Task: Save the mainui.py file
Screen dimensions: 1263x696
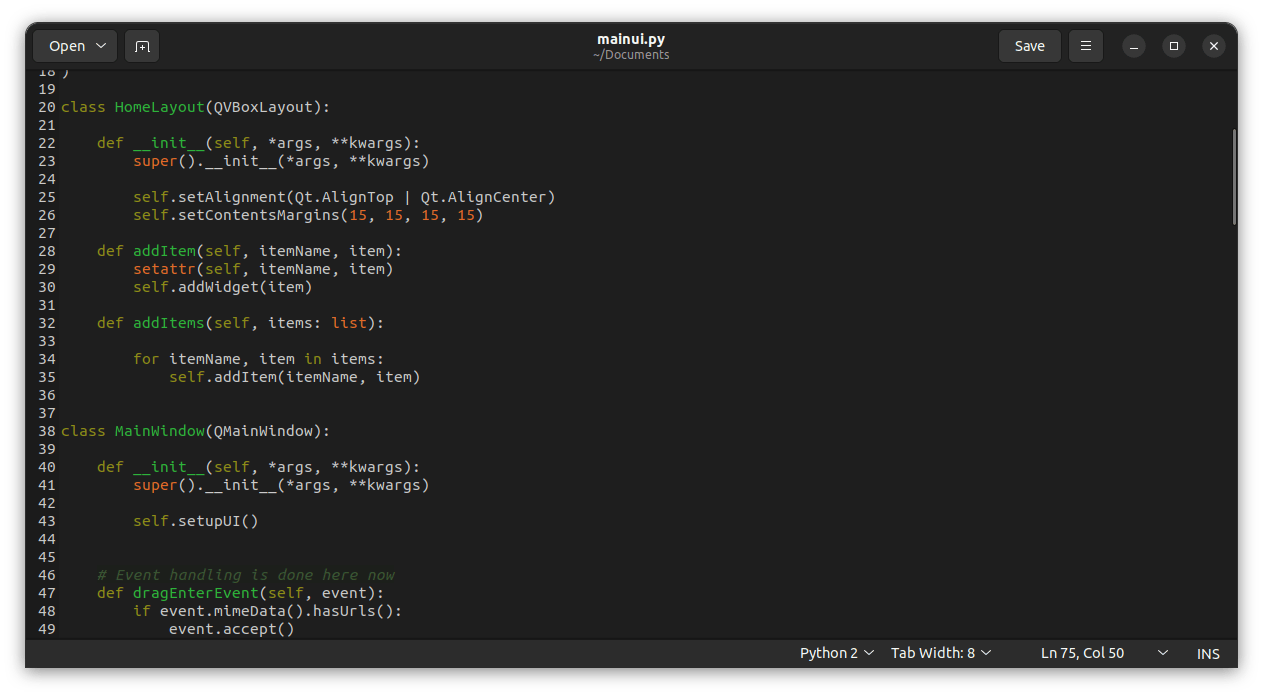Action: 1029,46
